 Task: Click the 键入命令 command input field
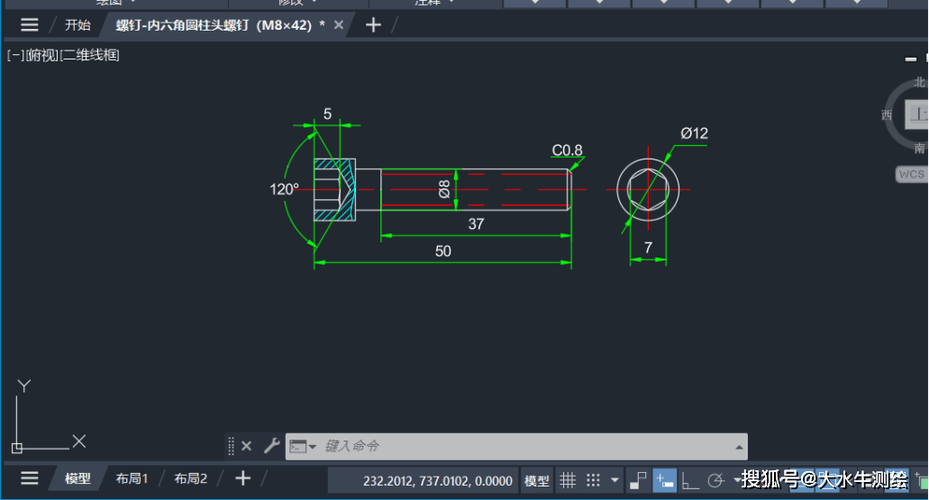(x=520, y=446)
